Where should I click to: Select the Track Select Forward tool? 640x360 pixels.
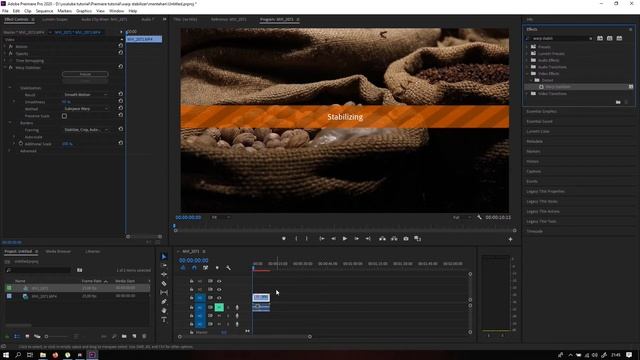coord(164,266)
